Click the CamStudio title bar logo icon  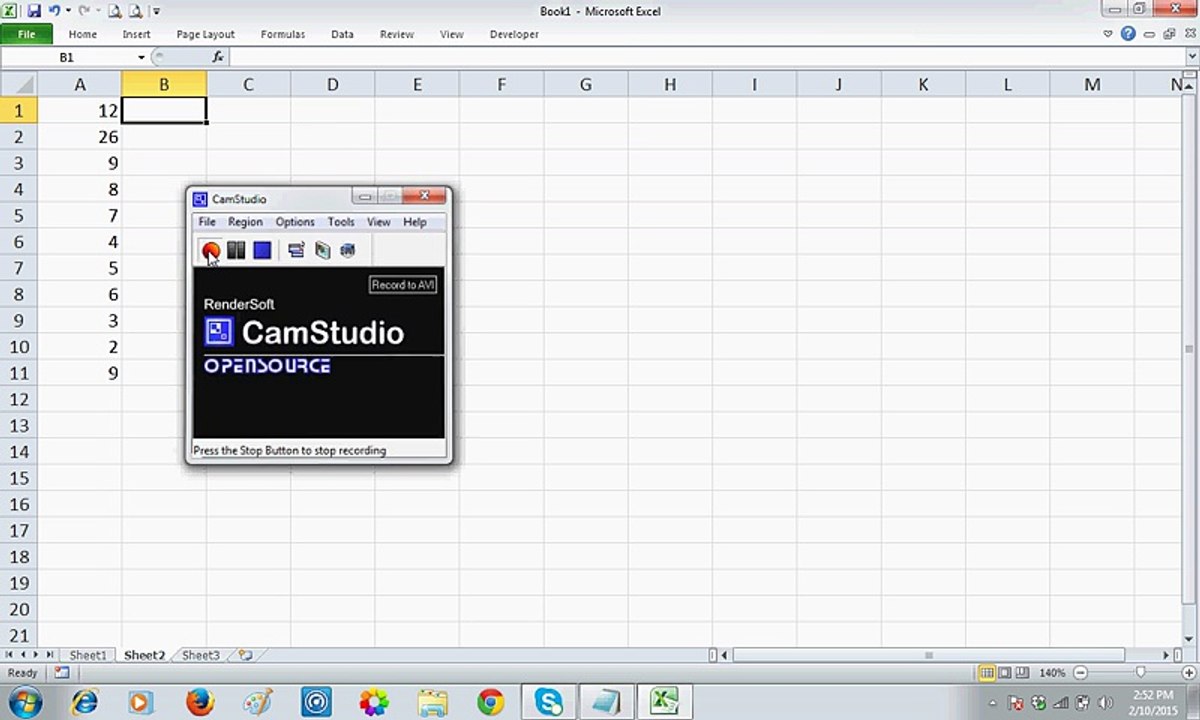(200, 199)
